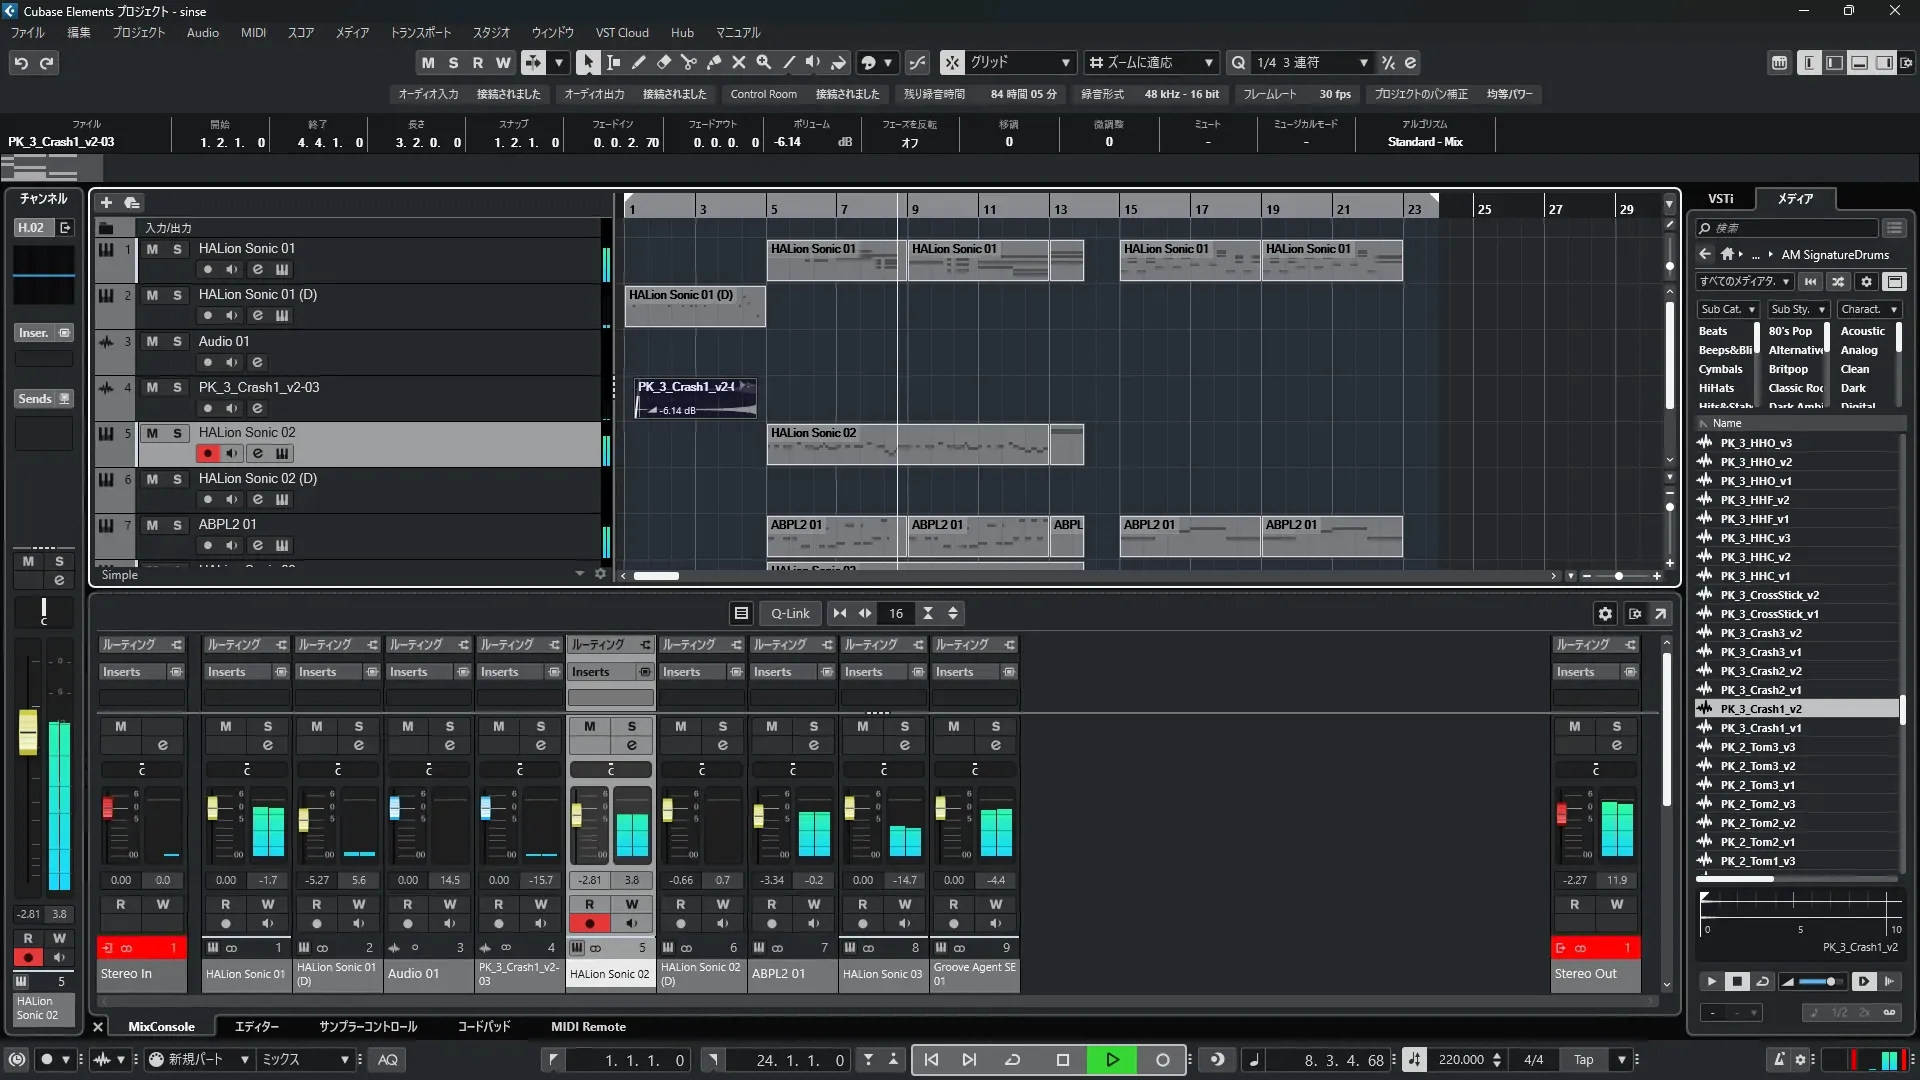The width and height of the screenshot is (1920, 1080).
Task: Select the Split scissors tool
Action: pyautogui.click(x=689, y=63)
